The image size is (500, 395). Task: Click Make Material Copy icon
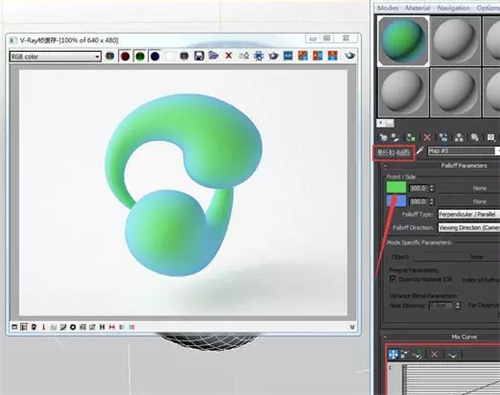coord(443,137)
